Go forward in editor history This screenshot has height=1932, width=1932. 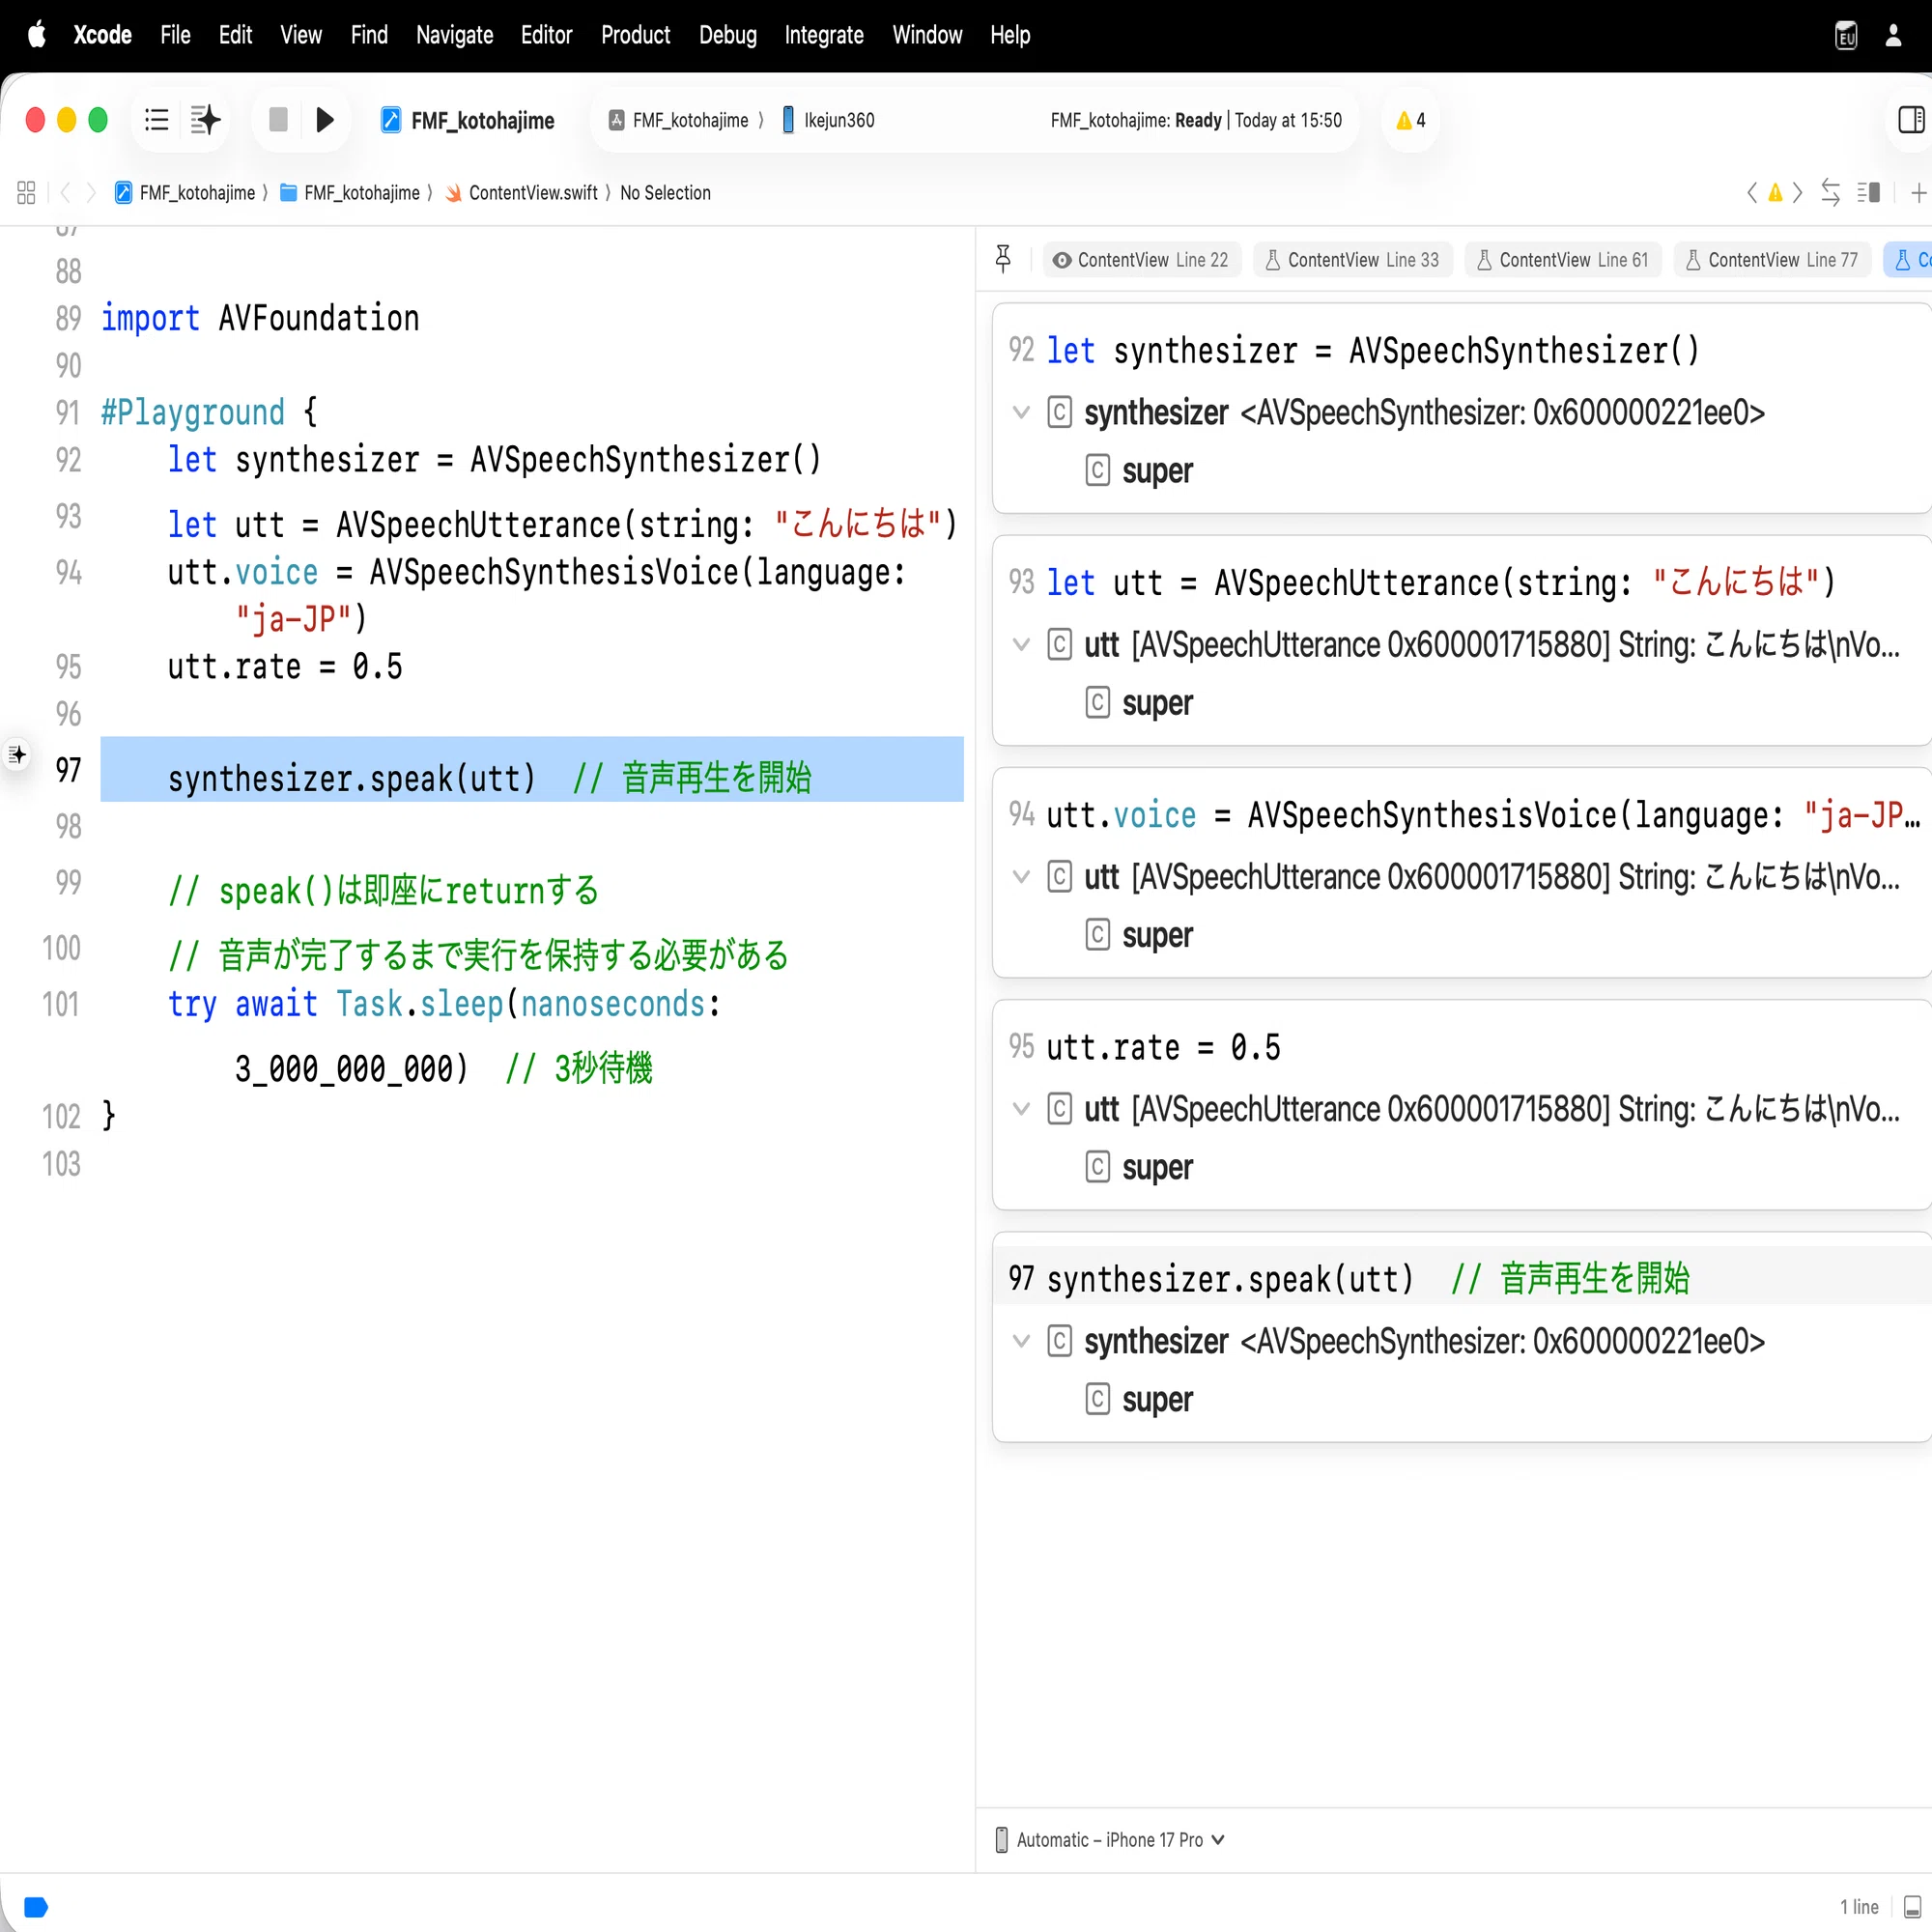91,192
